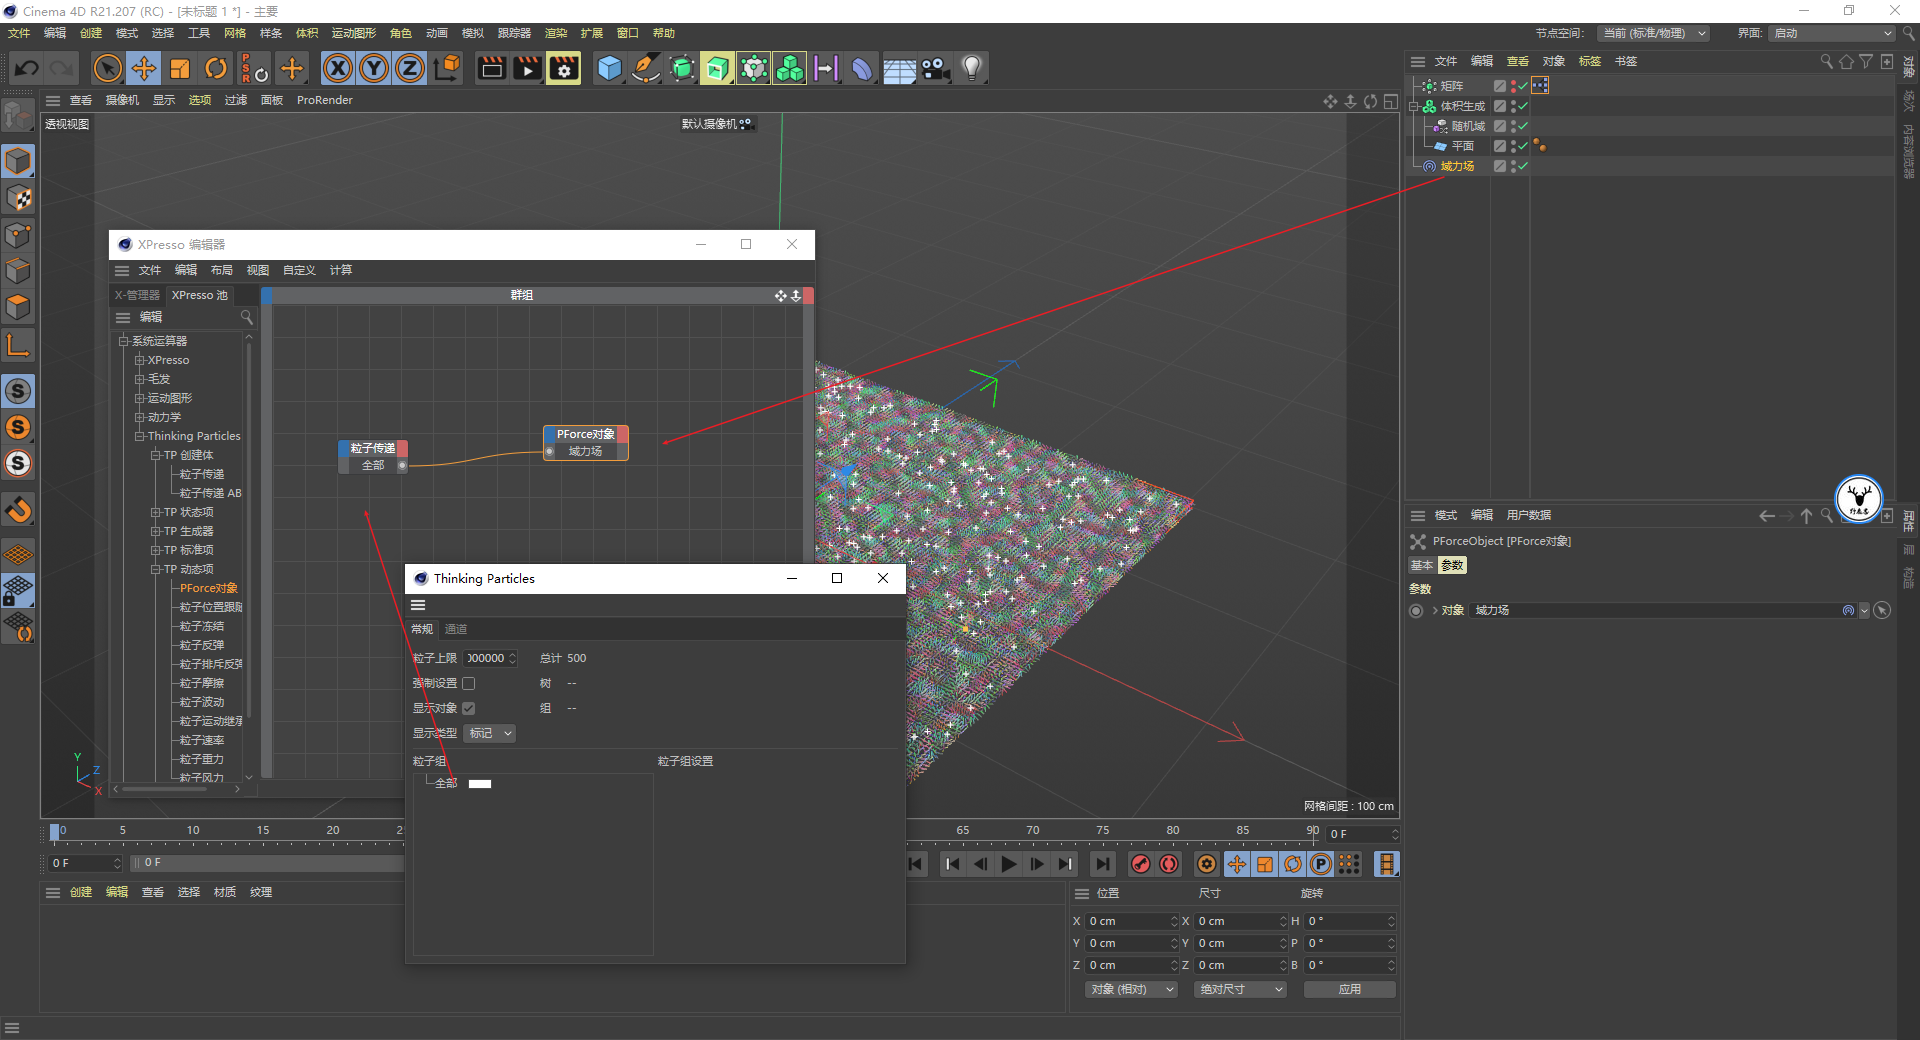Viewport: 1920px width, 1040px height.
Task: Open the Edit Render Settings icon
Action: [563, 68]
